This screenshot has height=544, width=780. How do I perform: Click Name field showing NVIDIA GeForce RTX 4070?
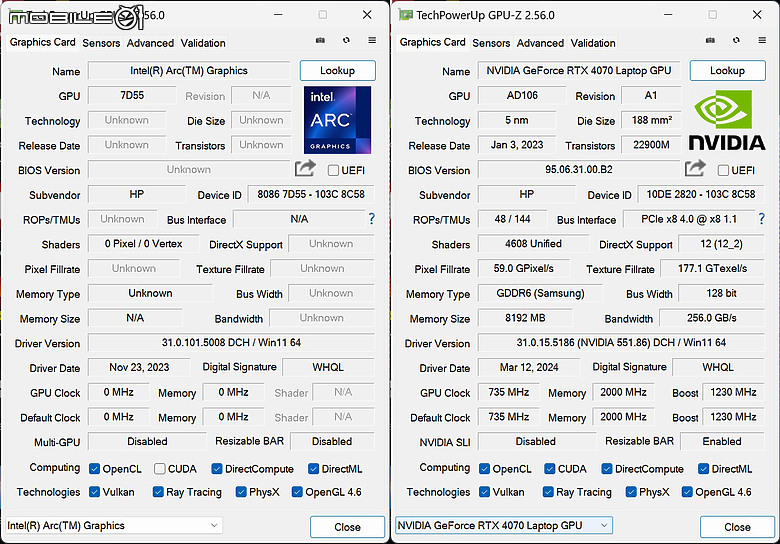pos(579,71)
